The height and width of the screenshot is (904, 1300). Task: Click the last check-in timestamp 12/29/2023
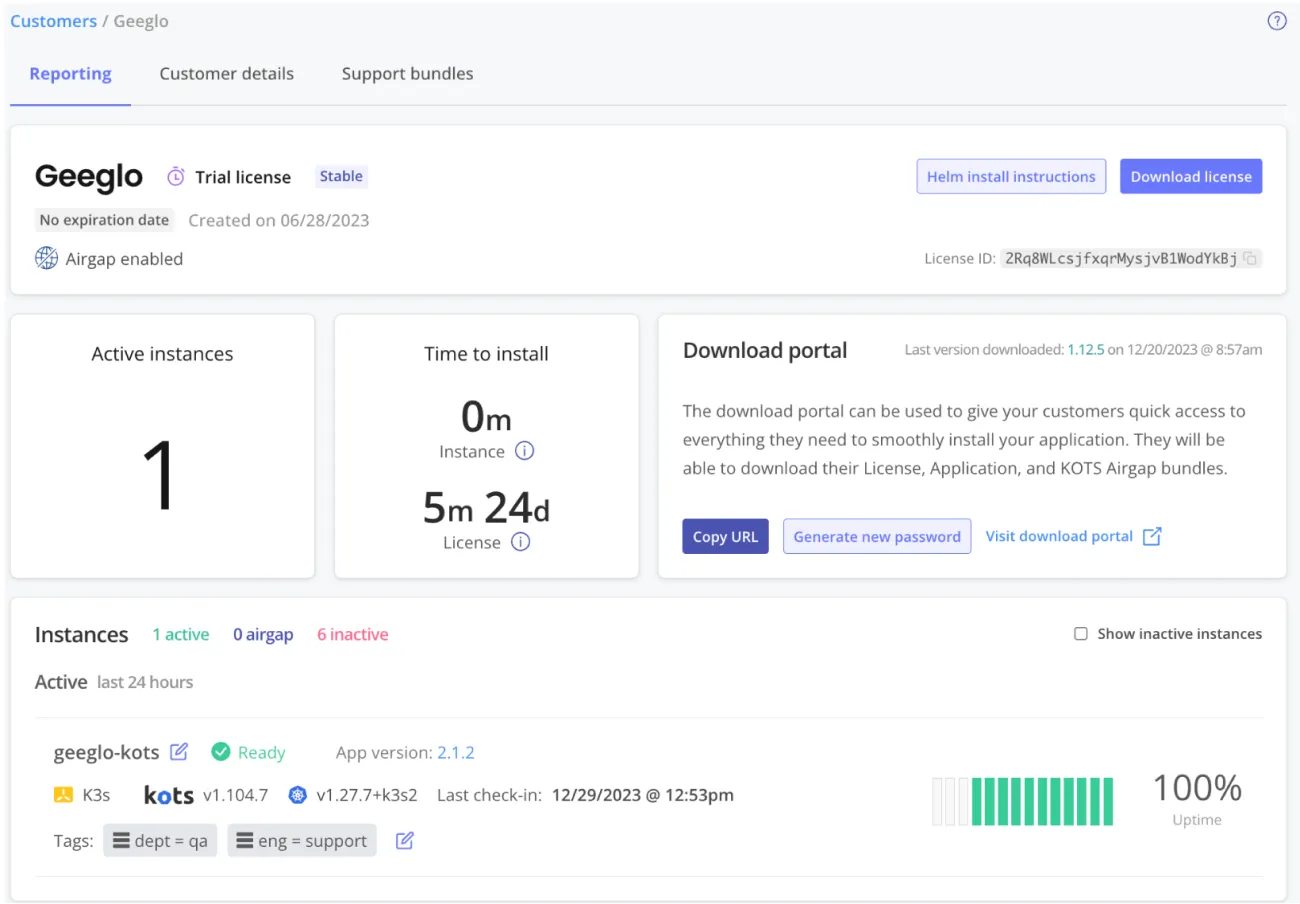pos(643,795)
